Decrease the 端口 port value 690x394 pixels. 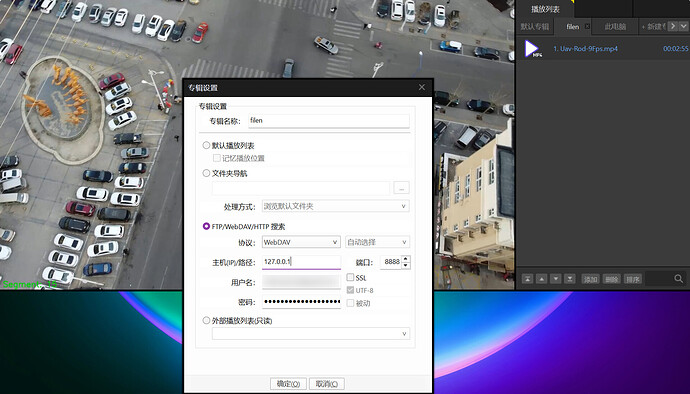point(406,265)
